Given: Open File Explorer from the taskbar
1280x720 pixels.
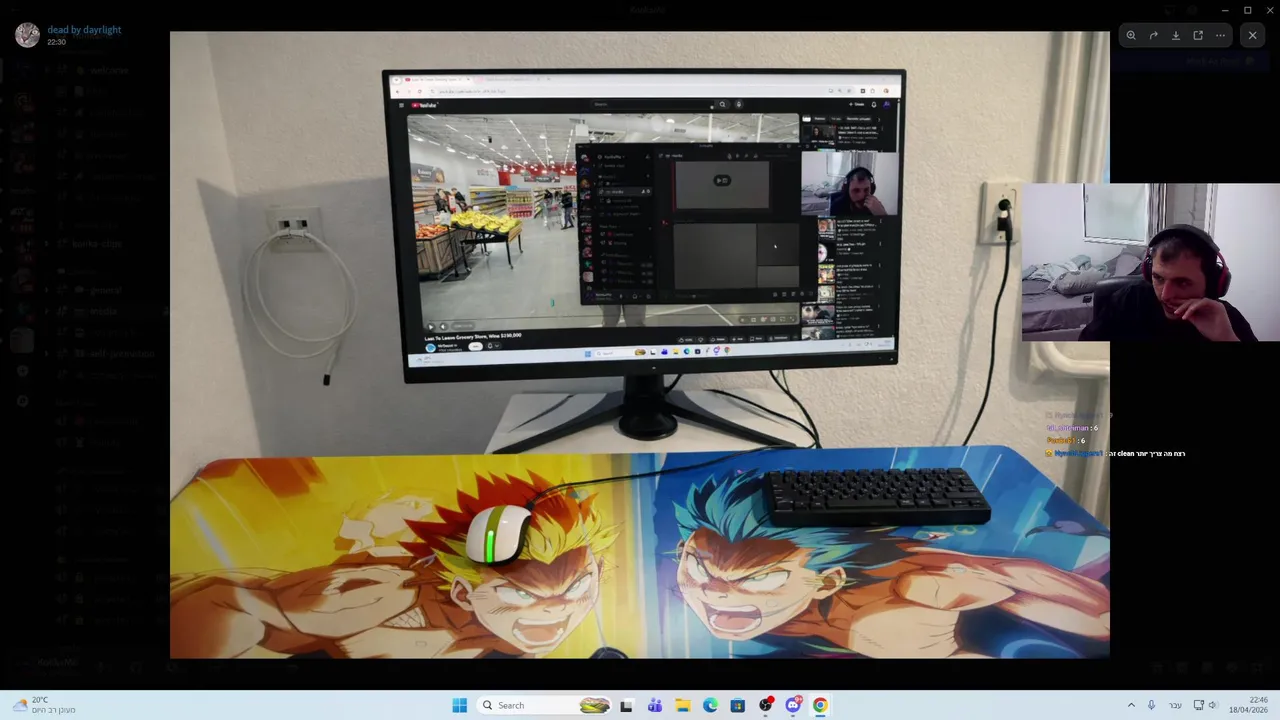Looking at the screenshot, I should click(x=682, y=705).
